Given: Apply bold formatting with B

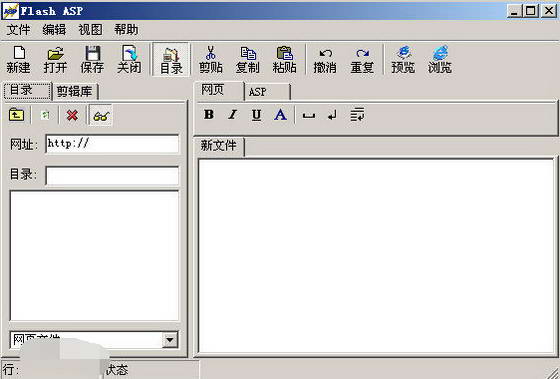Looking at the screenshot, I should [x=209, y=115].
